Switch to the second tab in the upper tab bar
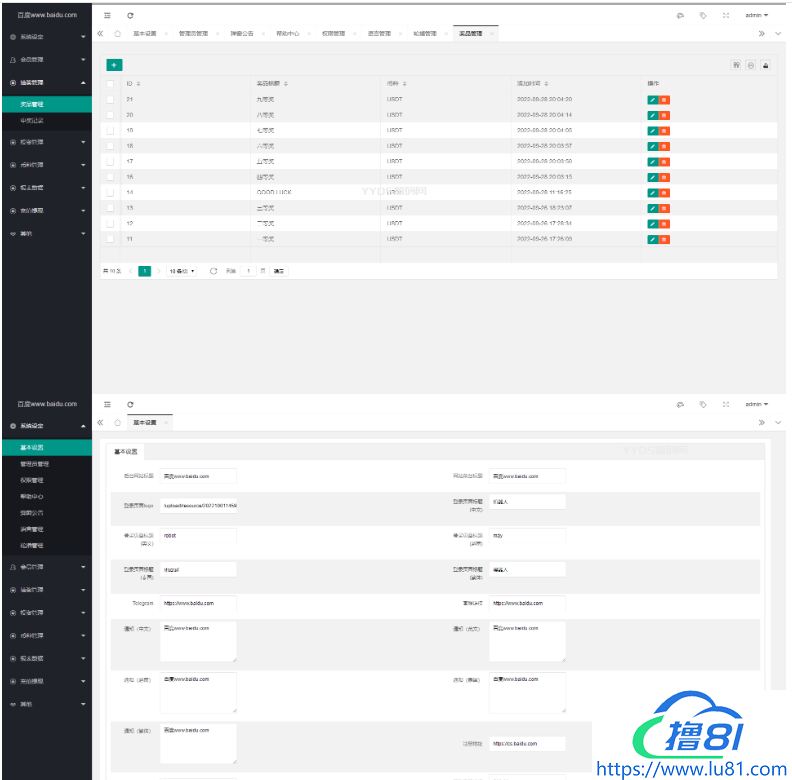 (193, 33)
